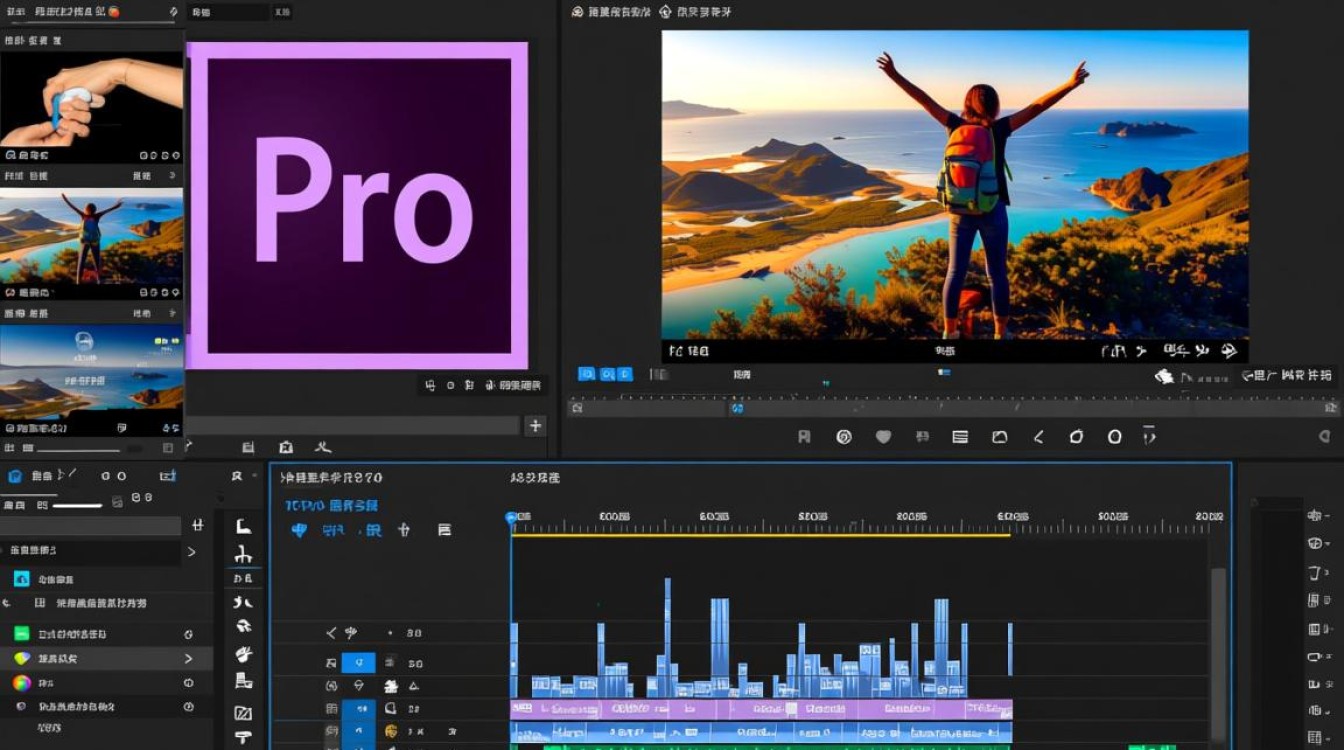Image resolution: width=1344 pixels, height=750 pixels.
Task: Click the hiker preview in the program monitor
Action: [955, 185]
